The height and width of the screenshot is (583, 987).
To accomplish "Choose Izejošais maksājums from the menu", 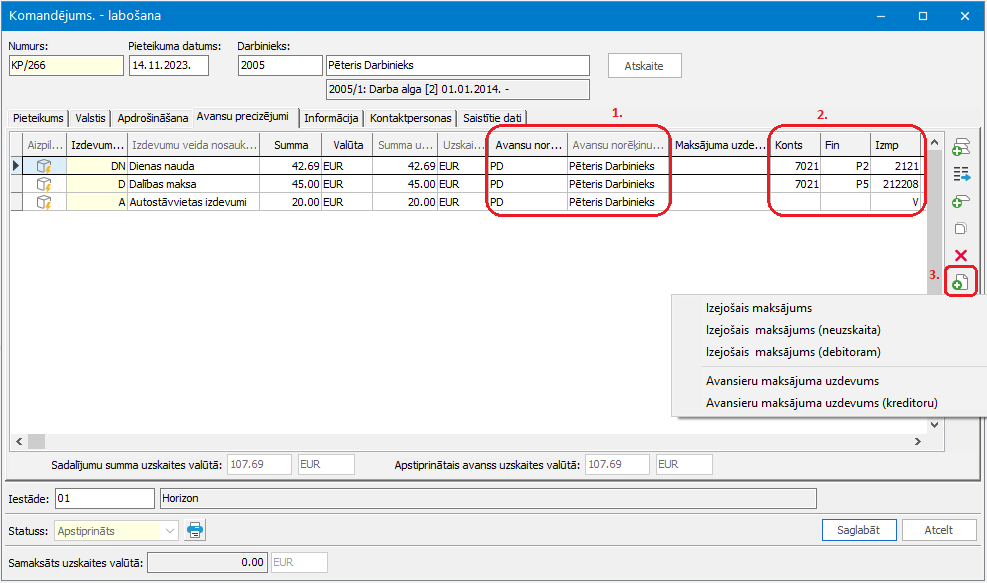I will [x=759, y=308].
